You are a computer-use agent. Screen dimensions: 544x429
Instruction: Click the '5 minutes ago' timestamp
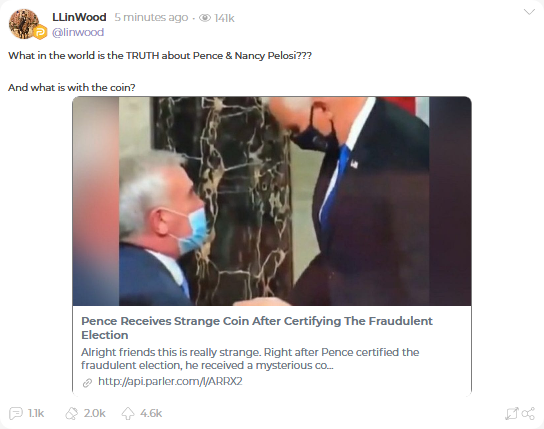pos(151,17)
